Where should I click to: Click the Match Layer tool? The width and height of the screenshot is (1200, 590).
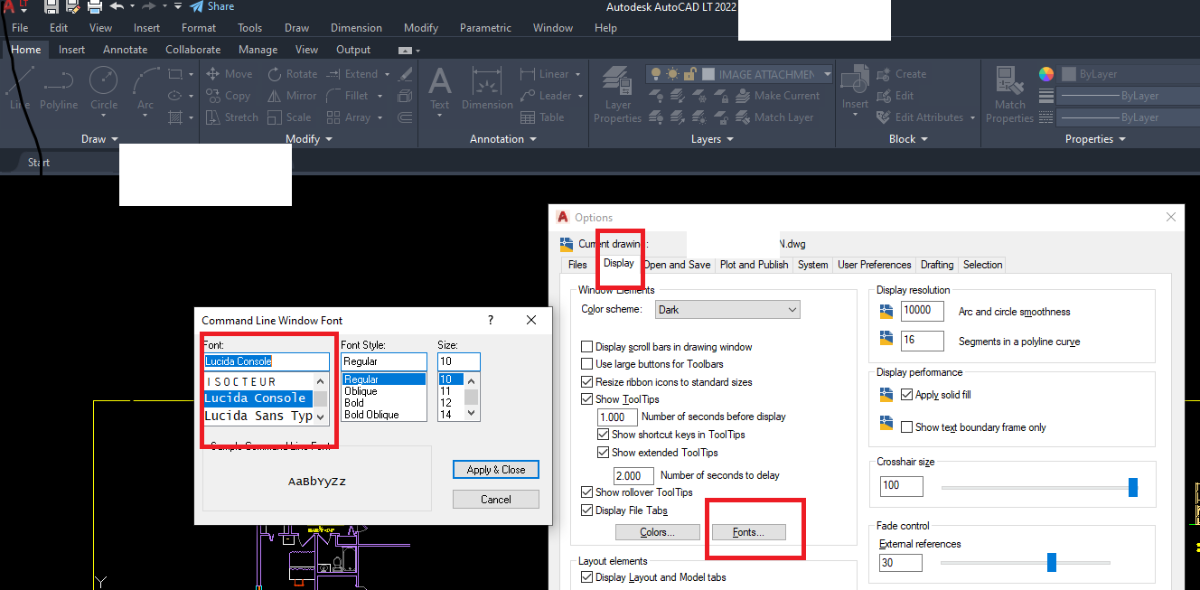(773, 117)
